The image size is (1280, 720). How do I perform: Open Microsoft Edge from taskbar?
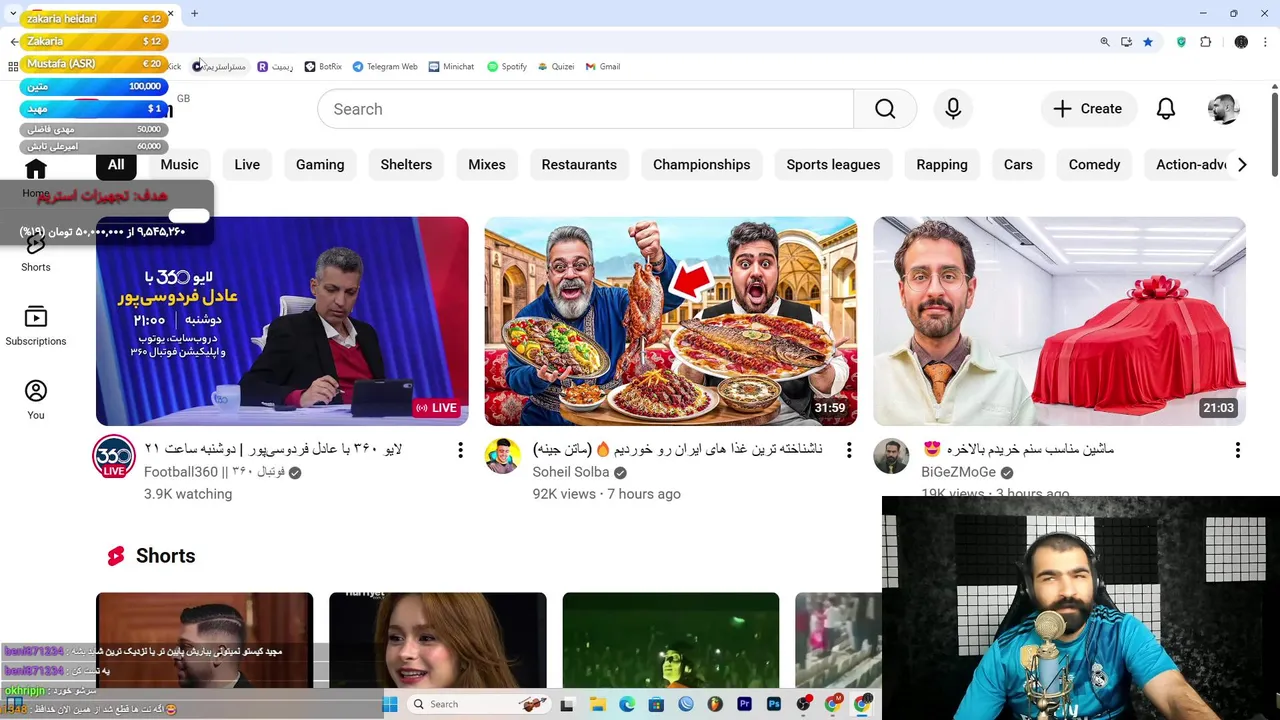coord(627,704)
